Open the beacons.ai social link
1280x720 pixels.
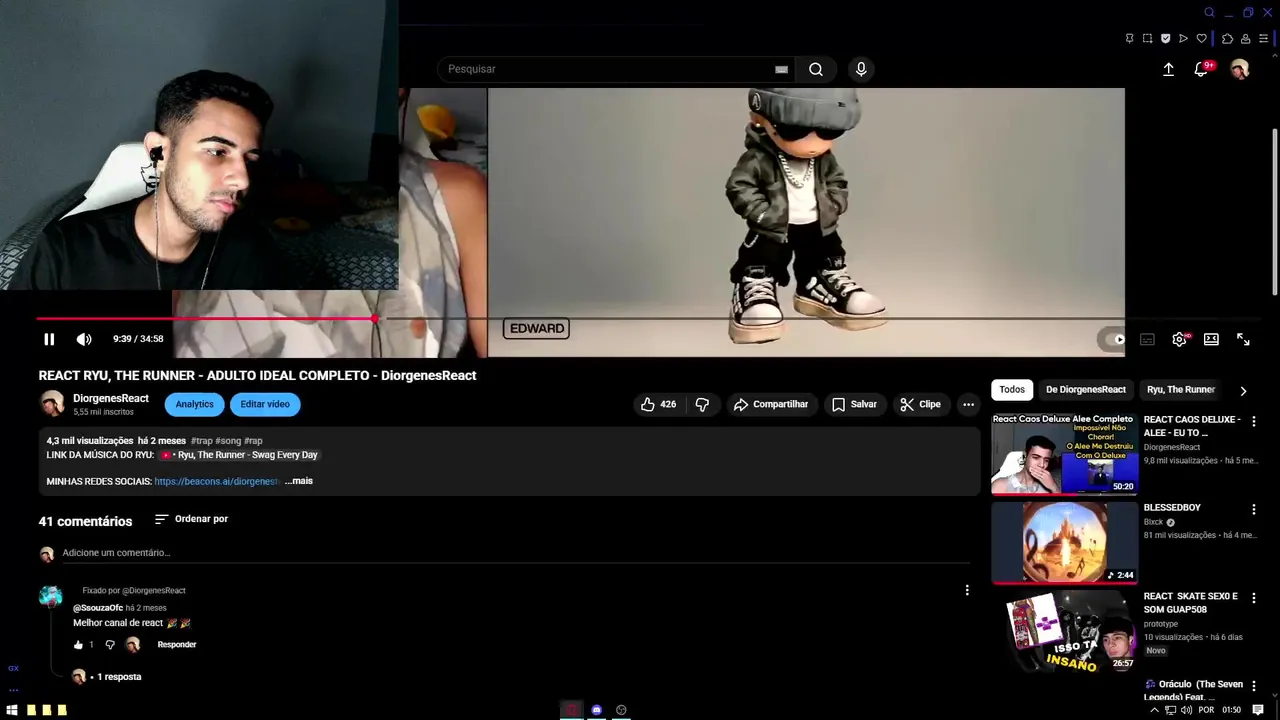click(x=216, y=481)
